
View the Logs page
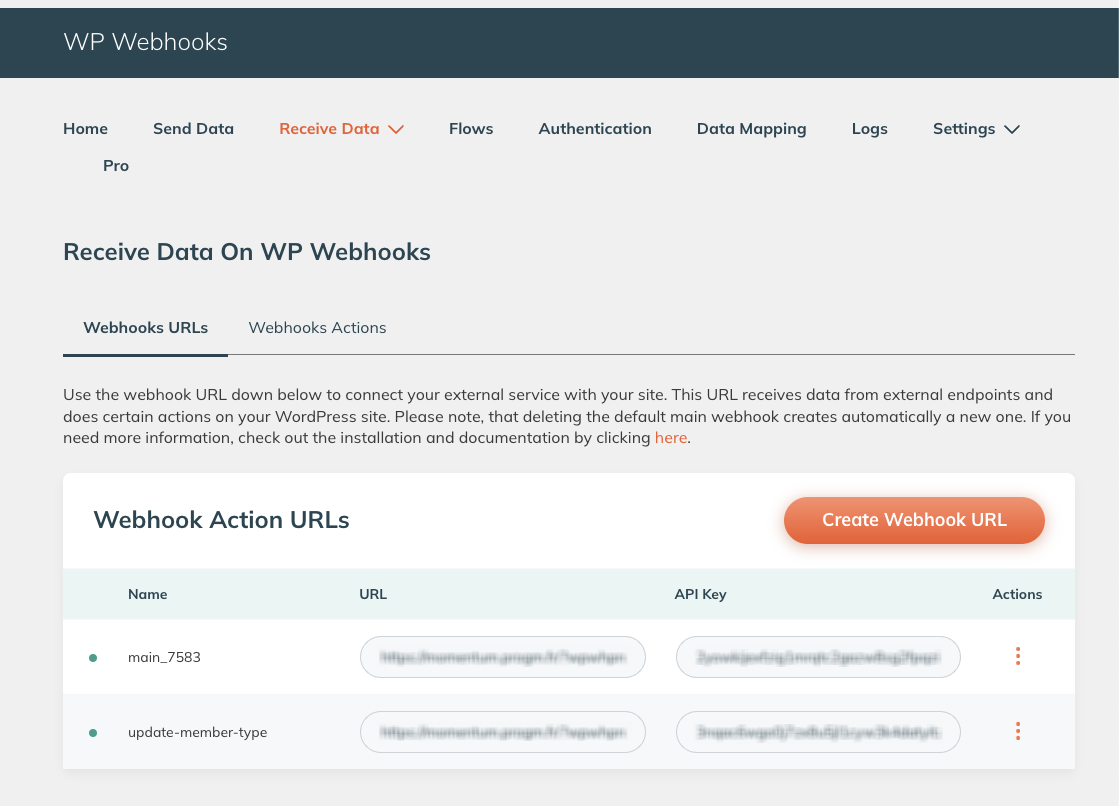(x=869, y=128)
